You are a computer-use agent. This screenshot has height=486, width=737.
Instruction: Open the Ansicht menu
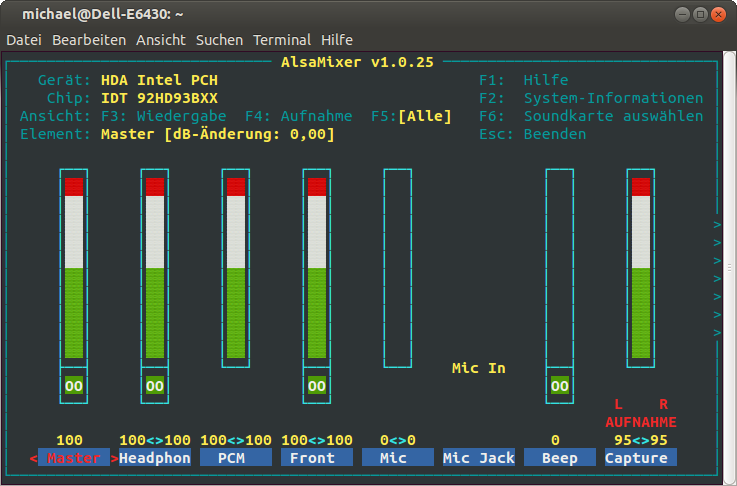(x=161, y=40)
